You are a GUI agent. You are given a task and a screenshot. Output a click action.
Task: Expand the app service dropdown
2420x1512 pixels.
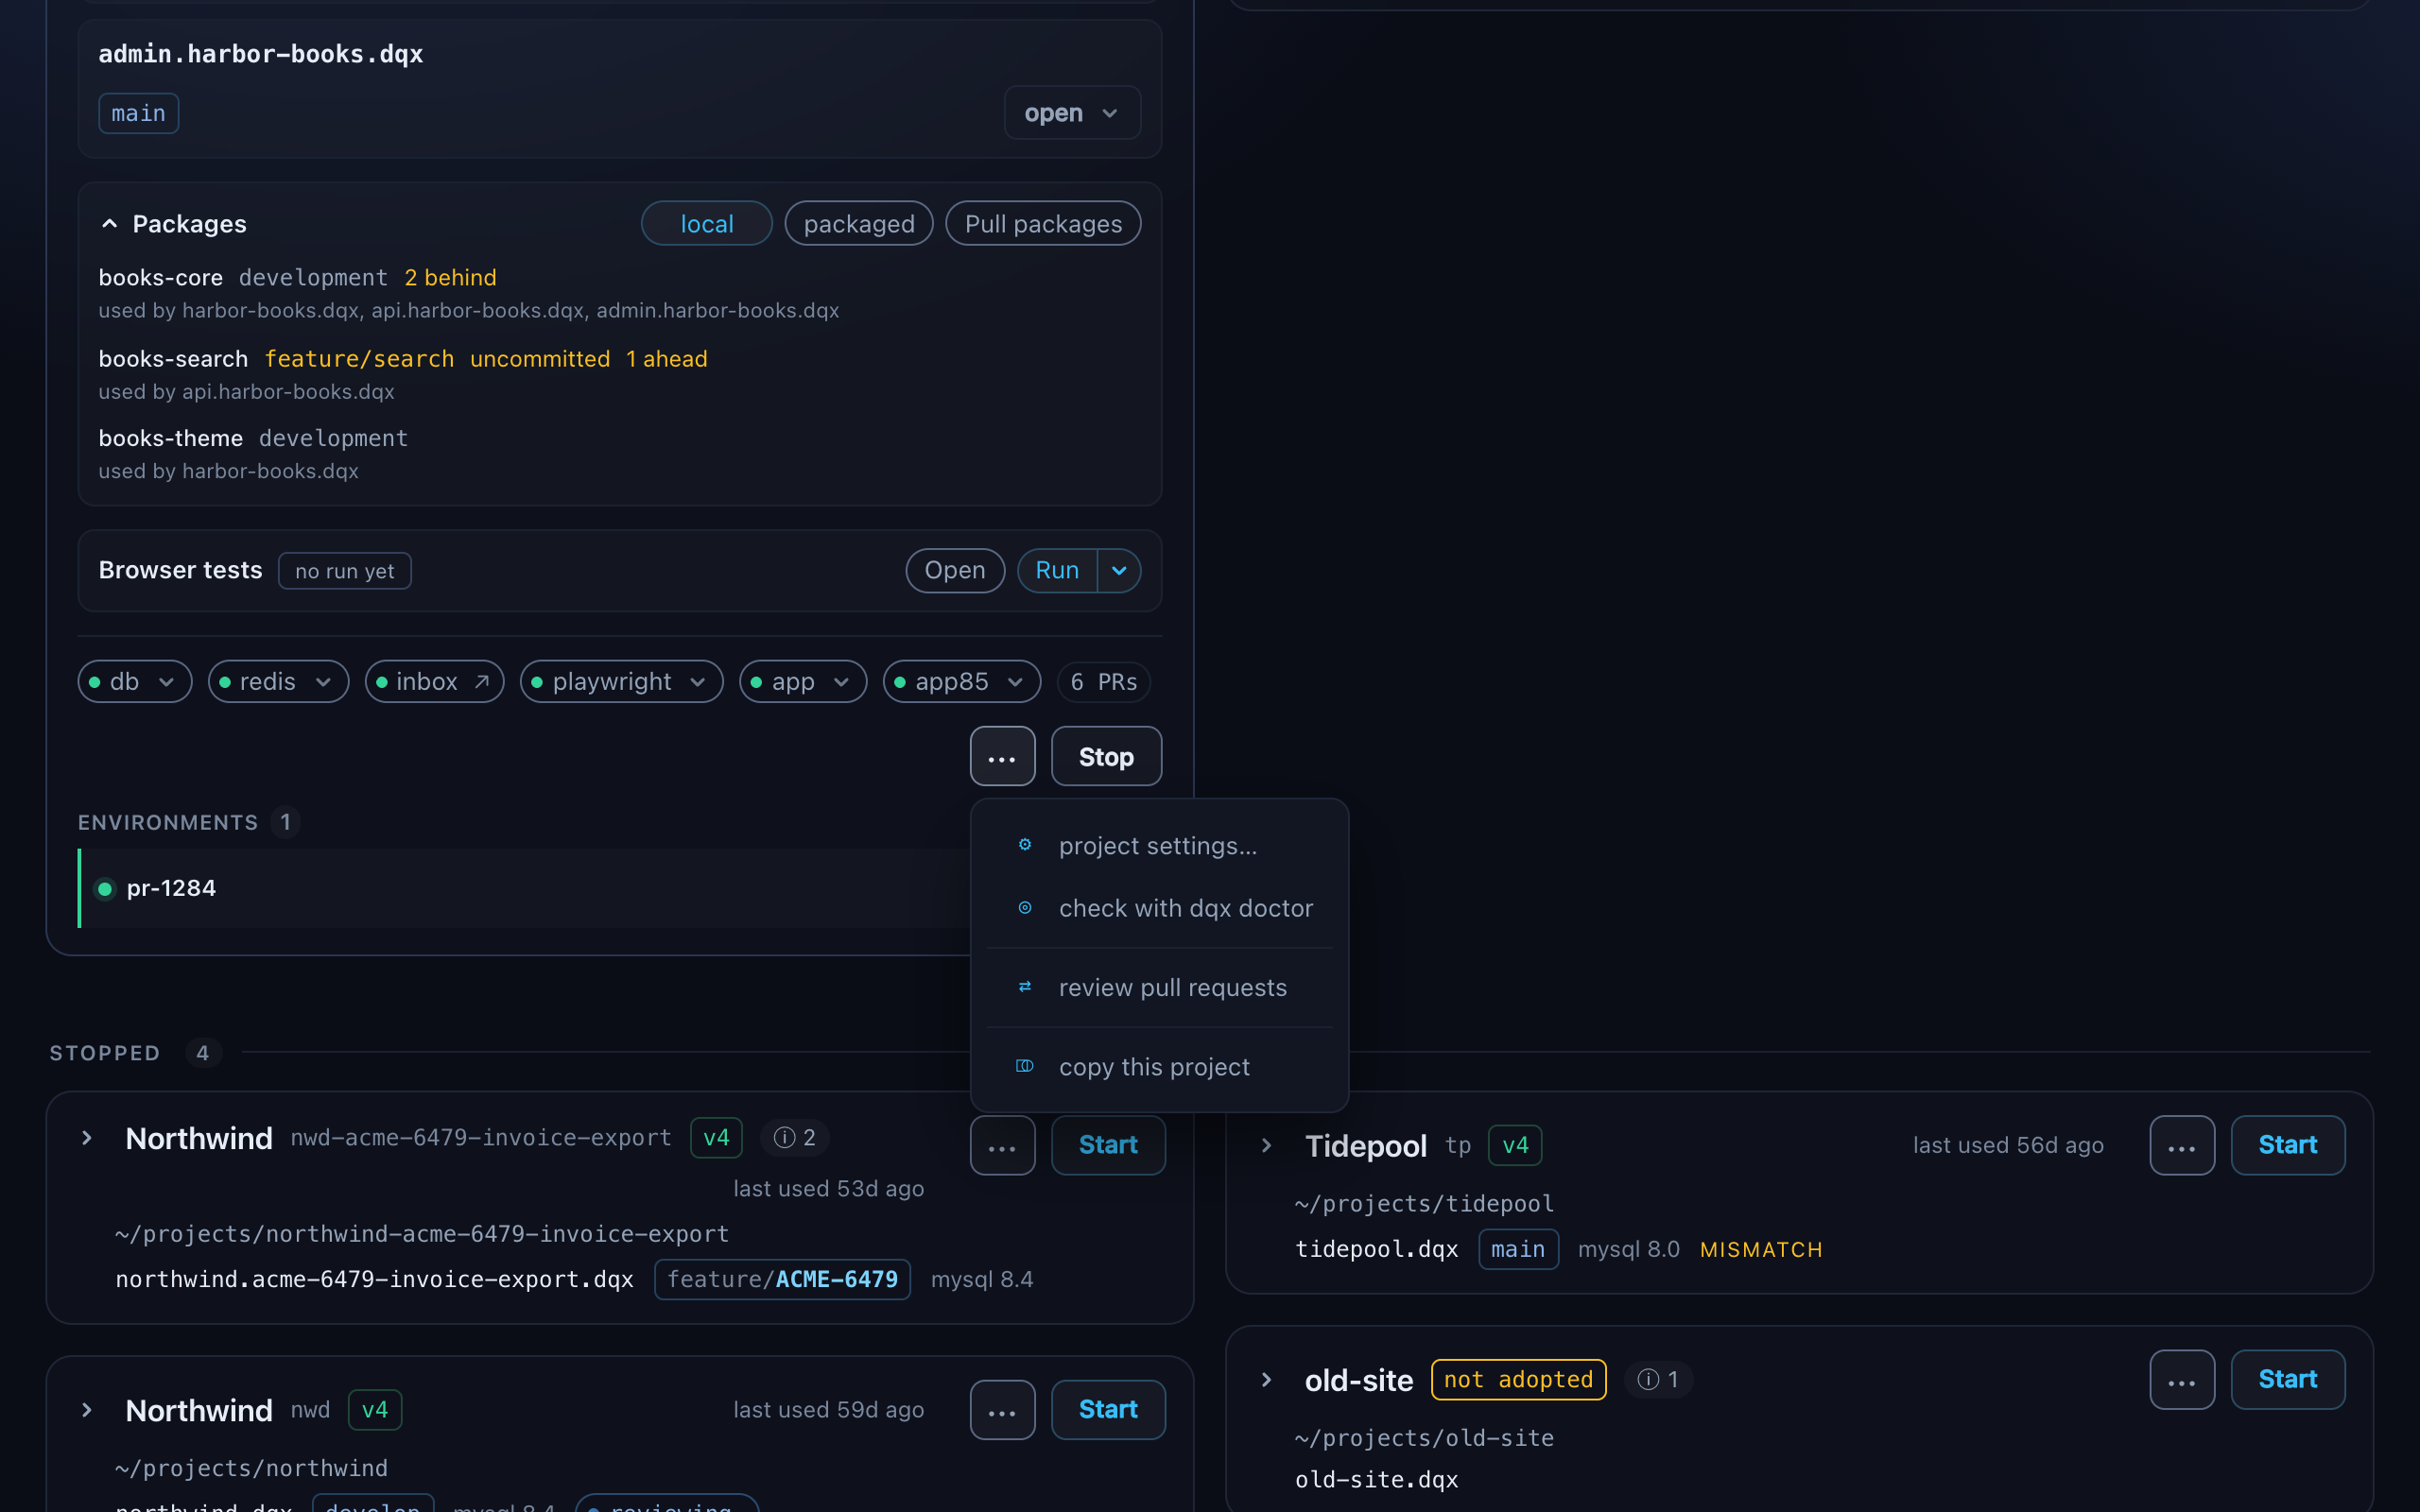point(802,682)
